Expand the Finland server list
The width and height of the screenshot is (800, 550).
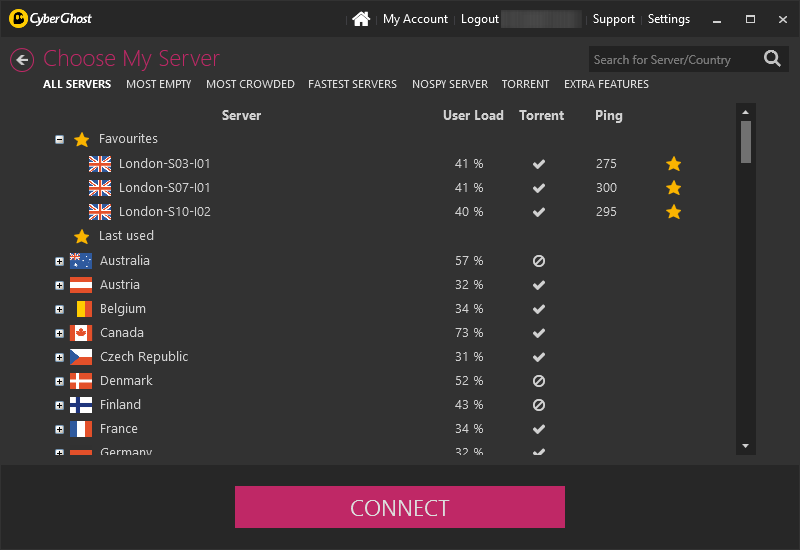[60, 405]
